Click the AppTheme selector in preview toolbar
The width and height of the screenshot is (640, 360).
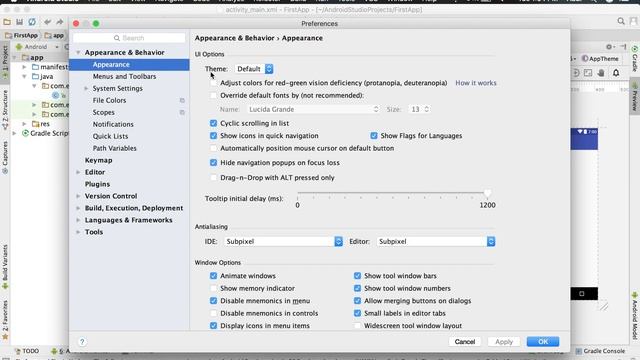tap(600, 59)
